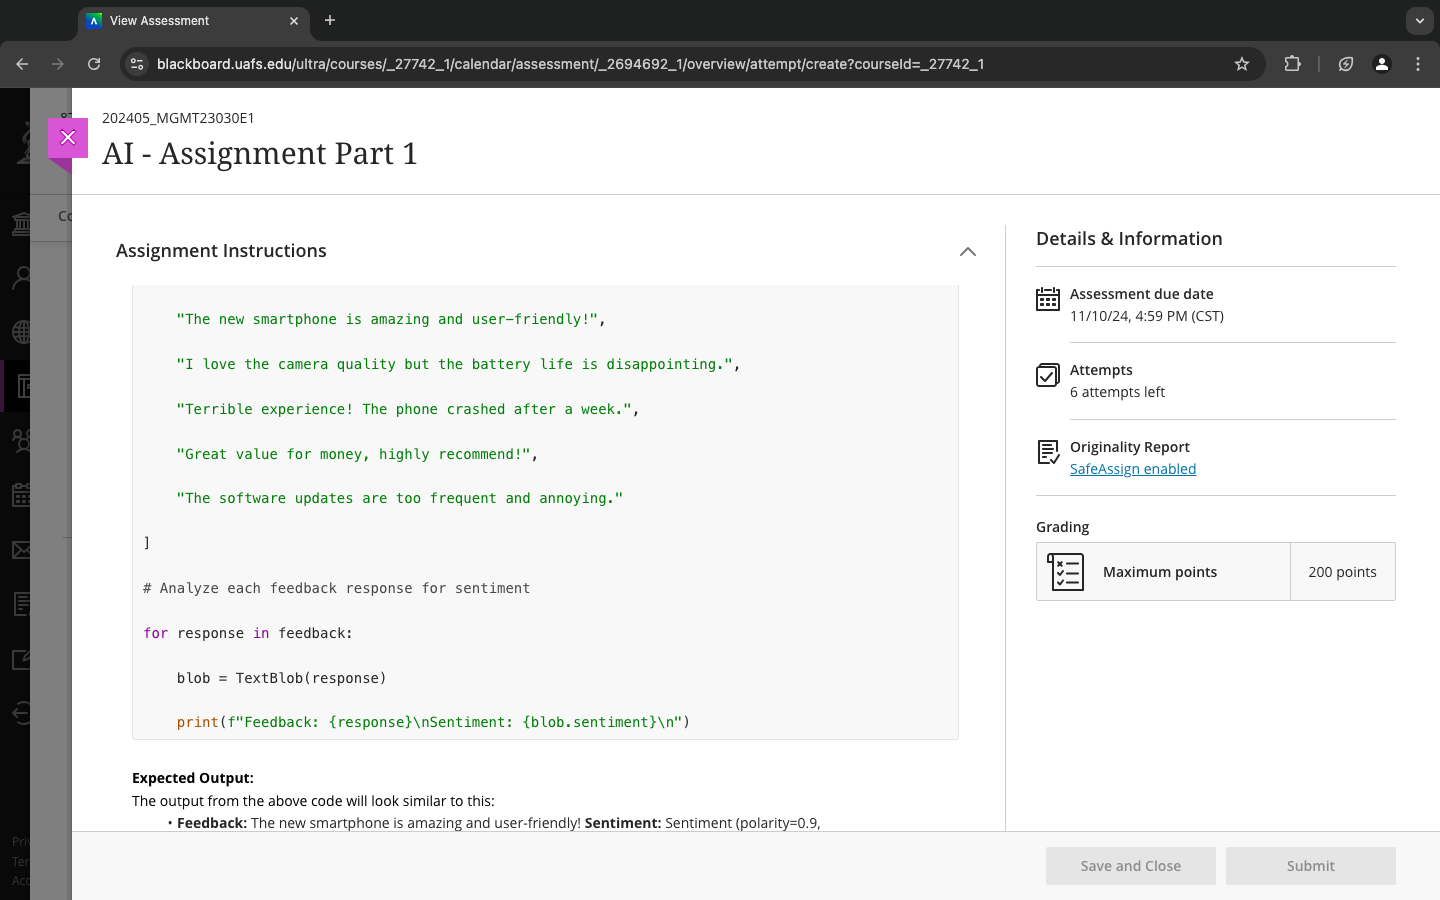Click the print statement code line
The height and width of the screenshot is (900, 1440).
[433, 722]
